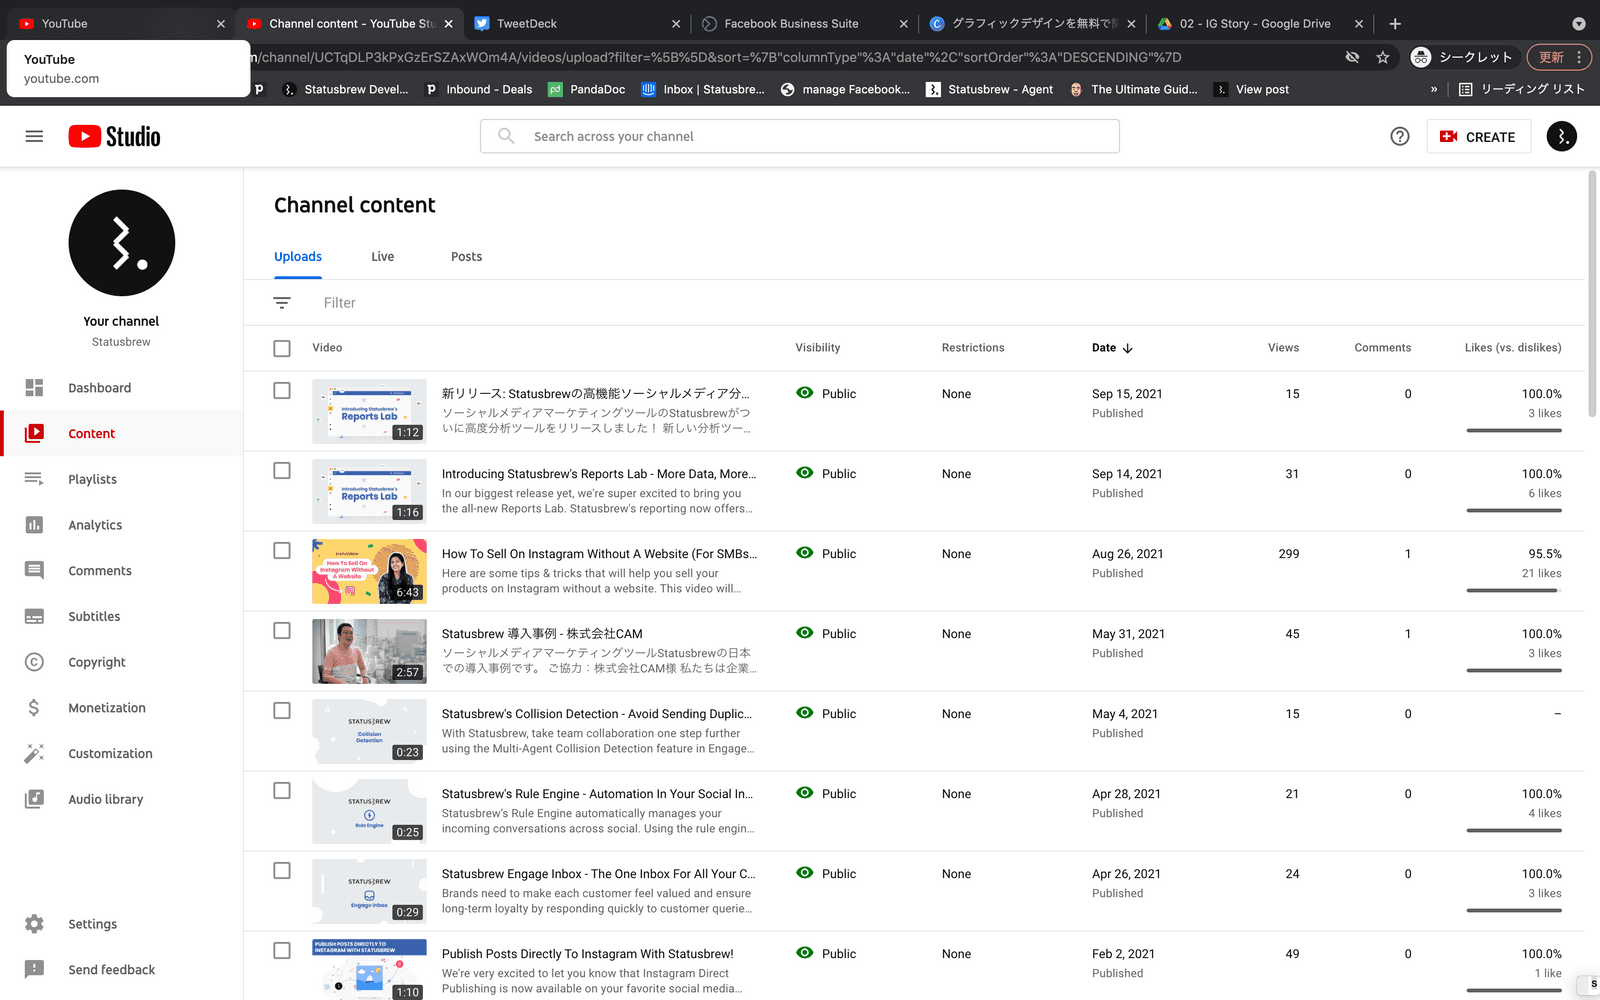Open Send feedback link
Screen dimensions: 1600x1000
(x=111, y=970)
